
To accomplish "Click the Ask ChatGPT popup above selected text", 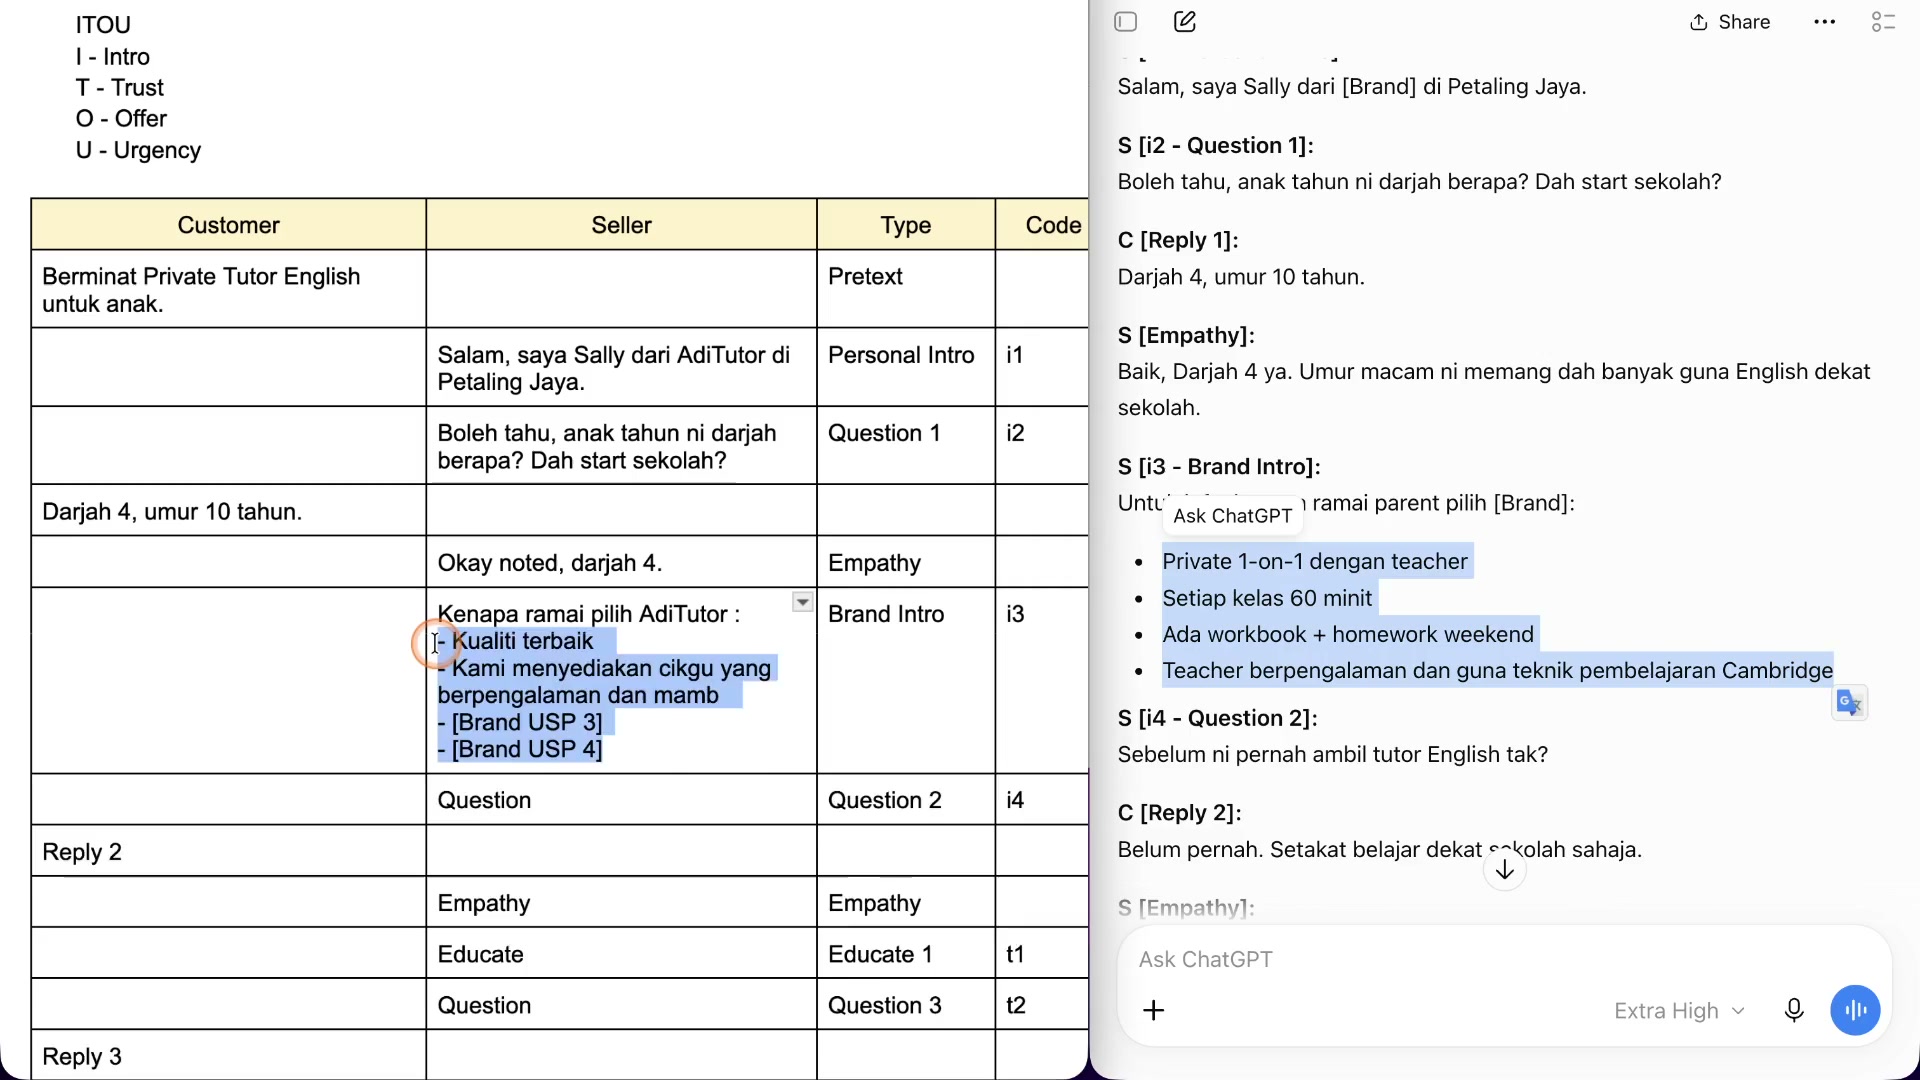I will pyautogui.click(x=1233, y=516).
